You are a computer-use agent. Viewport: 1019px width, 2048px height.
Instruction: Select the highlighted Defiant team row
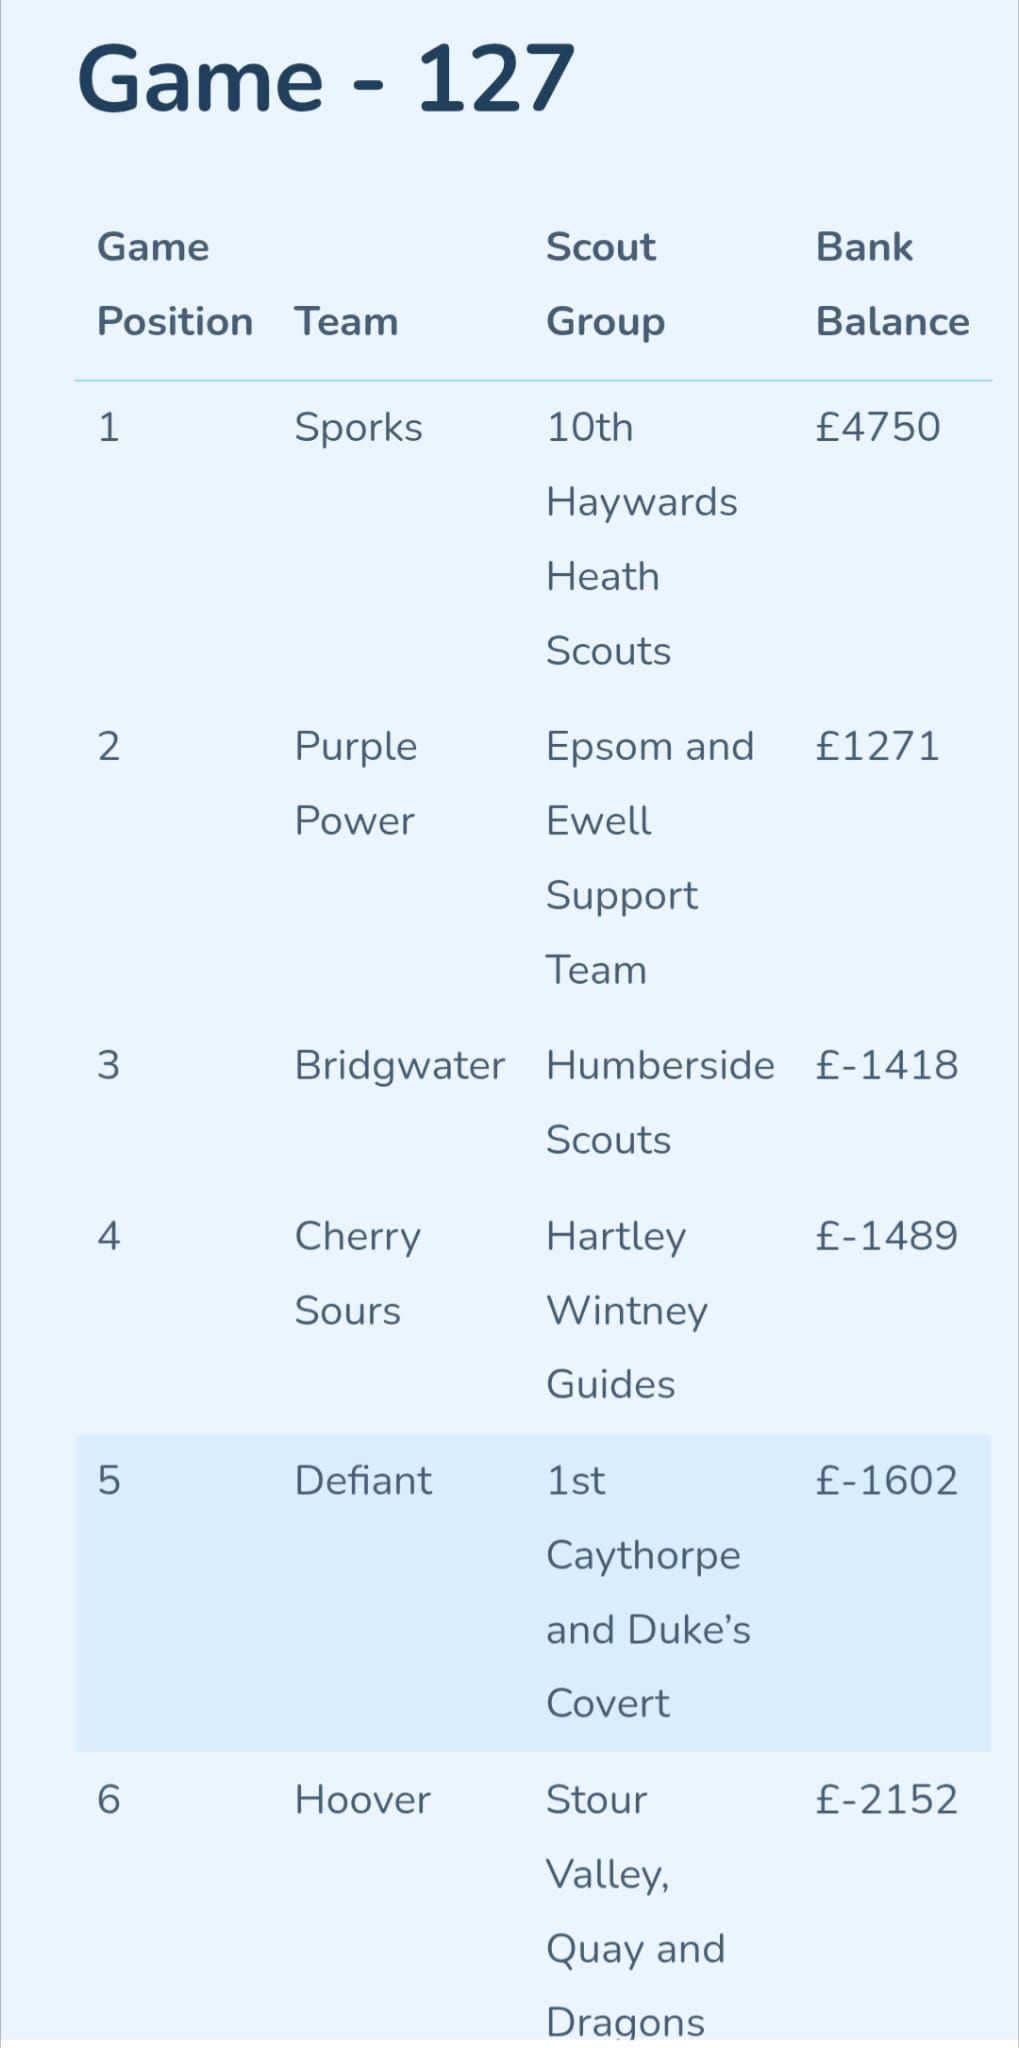click(533, 1593)
